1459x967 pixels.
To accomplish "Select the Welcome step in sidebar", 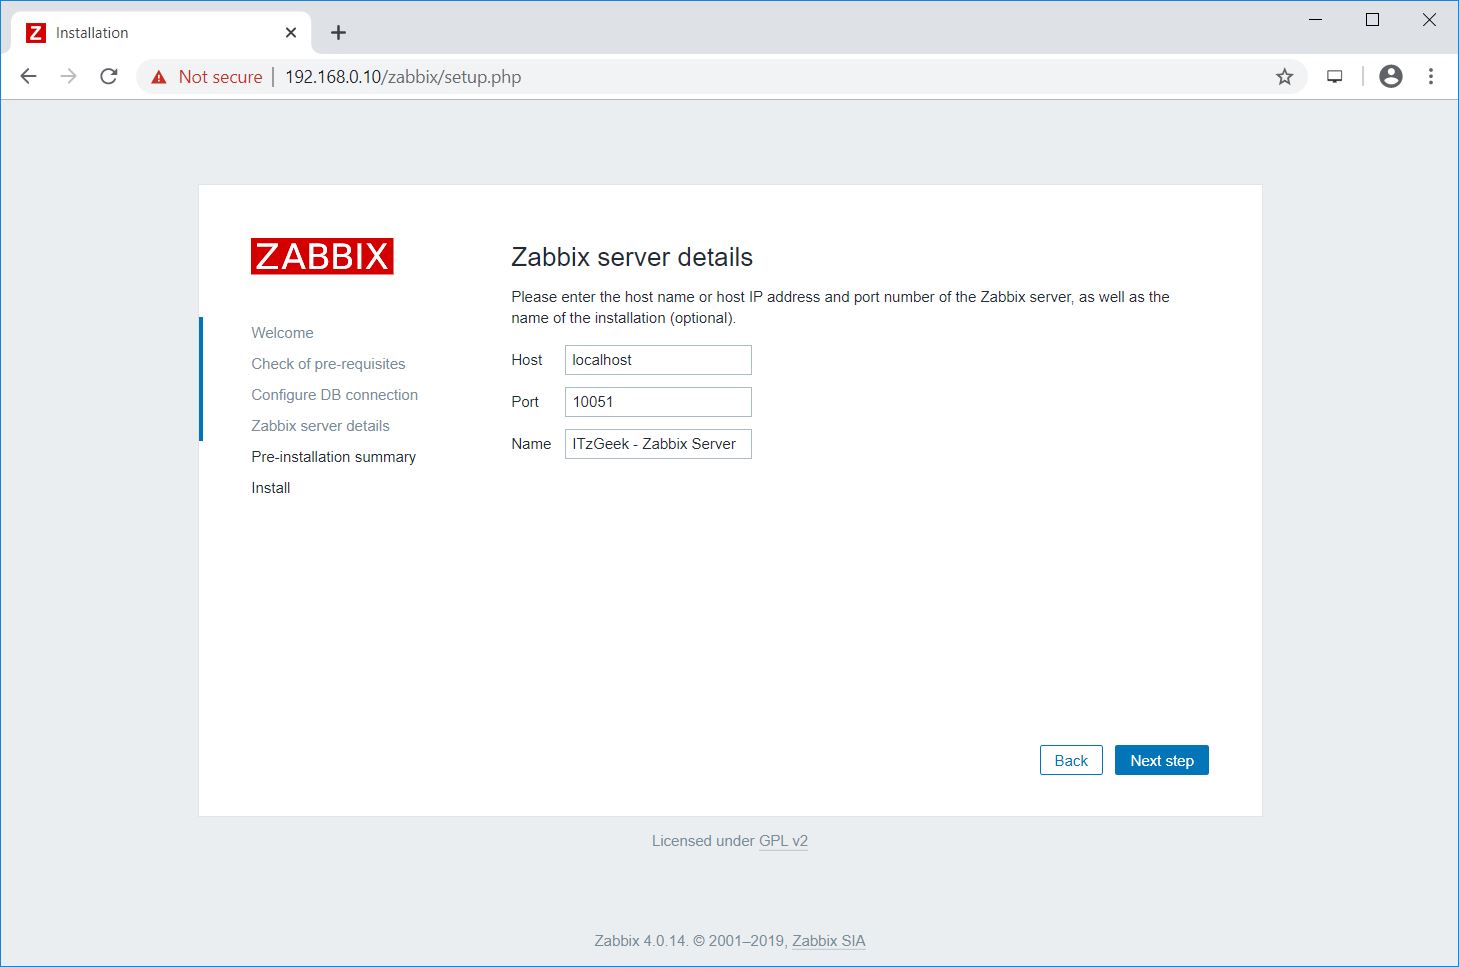I will pos(282,333).
